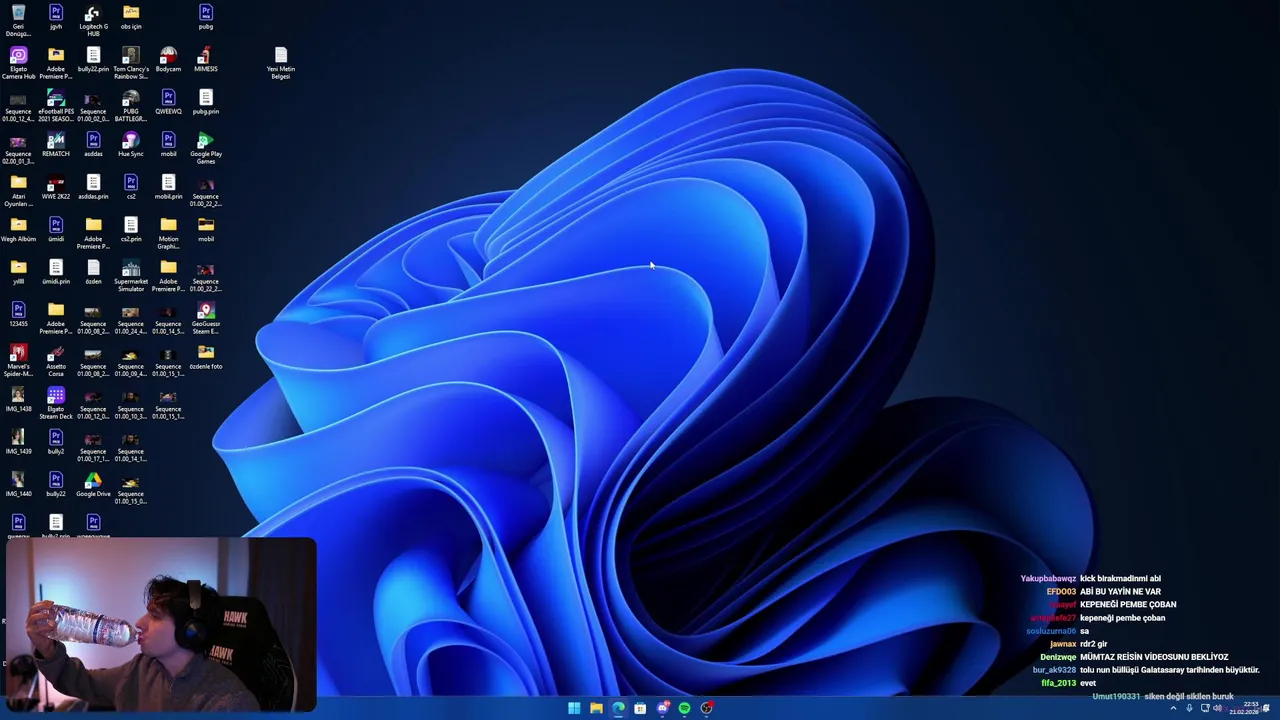Select the özdenle foto folder
This screenshot has width=1280, height=720.
pos(206,357)
